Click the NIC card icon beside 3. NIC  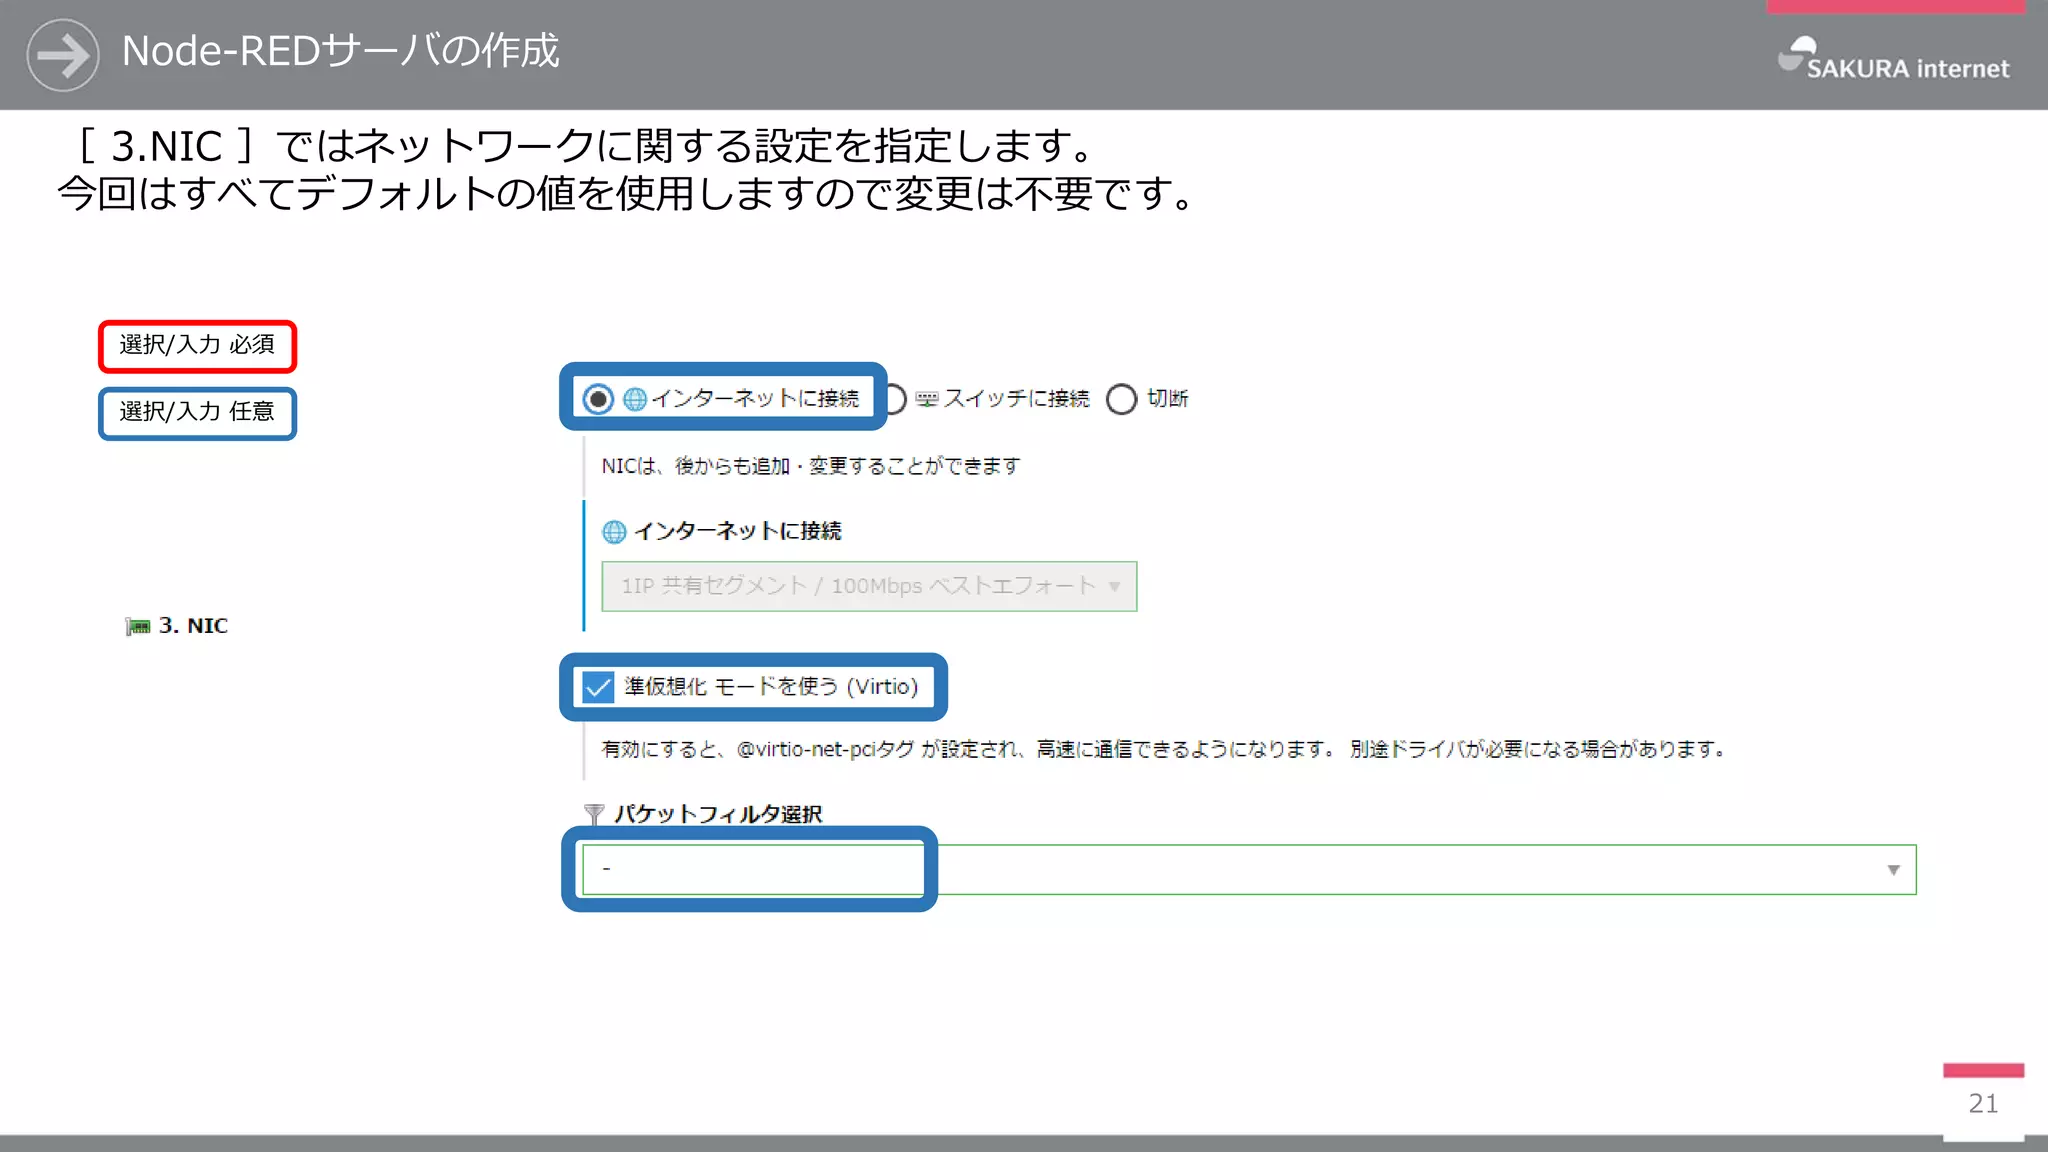[138, 627]
